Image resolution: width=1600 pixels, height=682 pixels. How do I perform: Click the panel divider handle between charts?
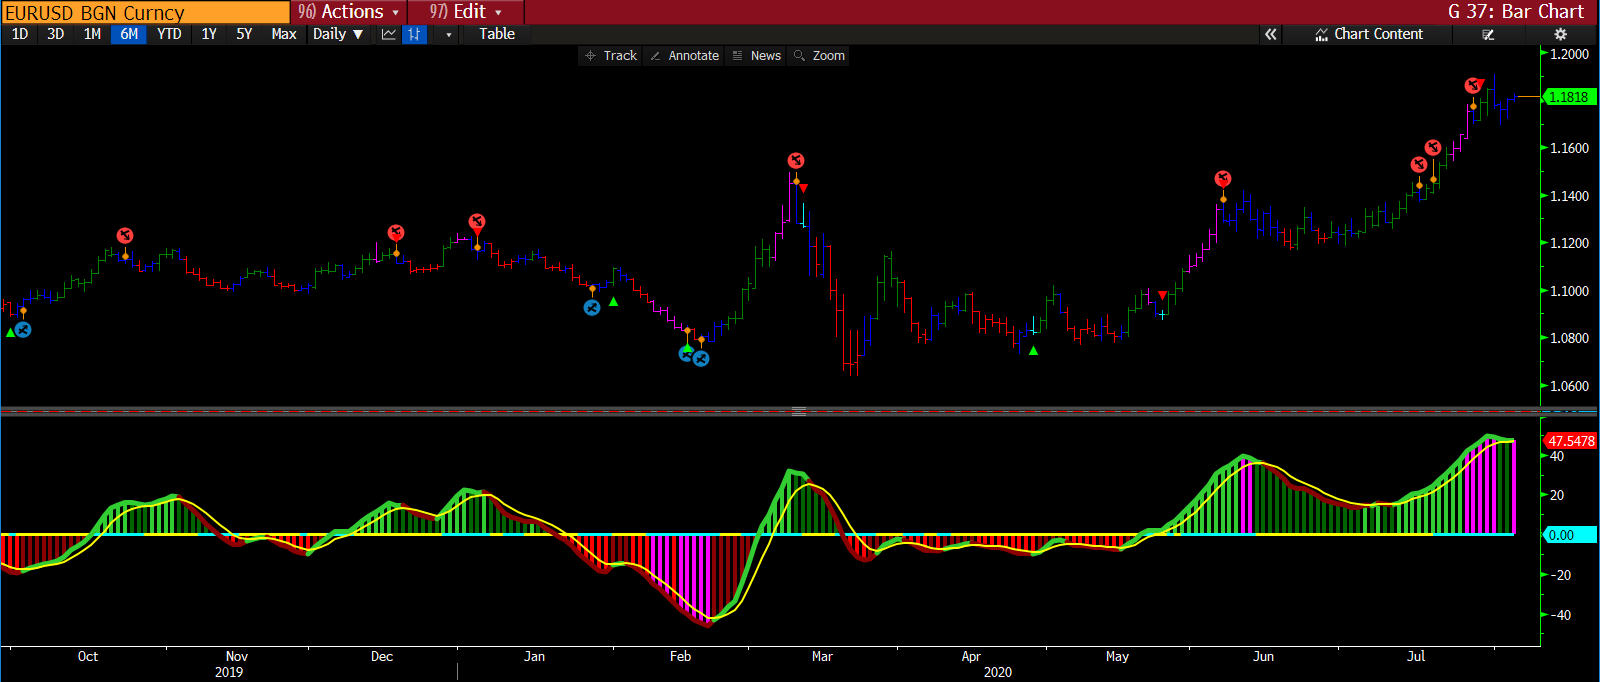(799, 411)
